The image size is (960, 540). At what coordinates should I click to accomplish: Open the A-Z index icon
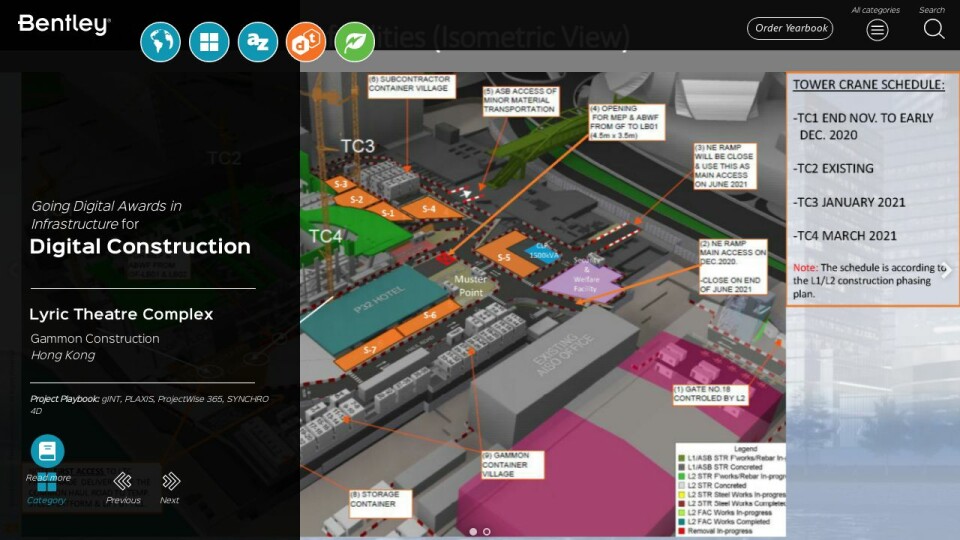click(x=258, y=42)
